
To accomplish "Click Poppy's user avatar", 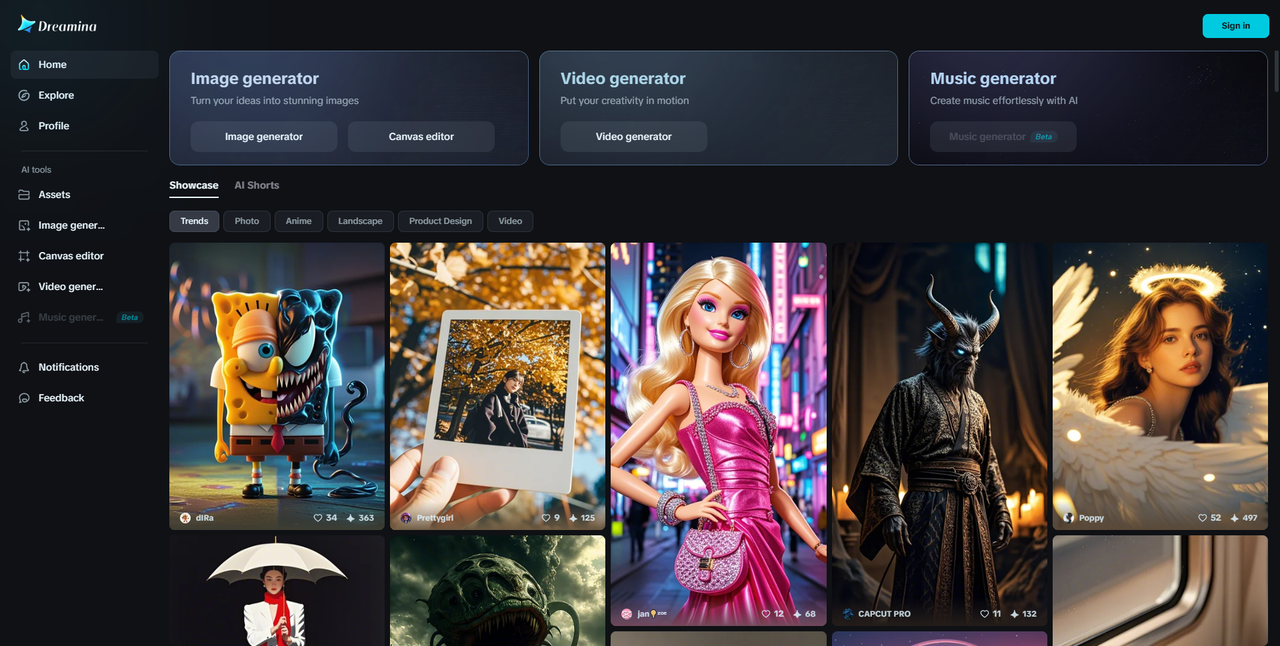I will (1069, 518).
